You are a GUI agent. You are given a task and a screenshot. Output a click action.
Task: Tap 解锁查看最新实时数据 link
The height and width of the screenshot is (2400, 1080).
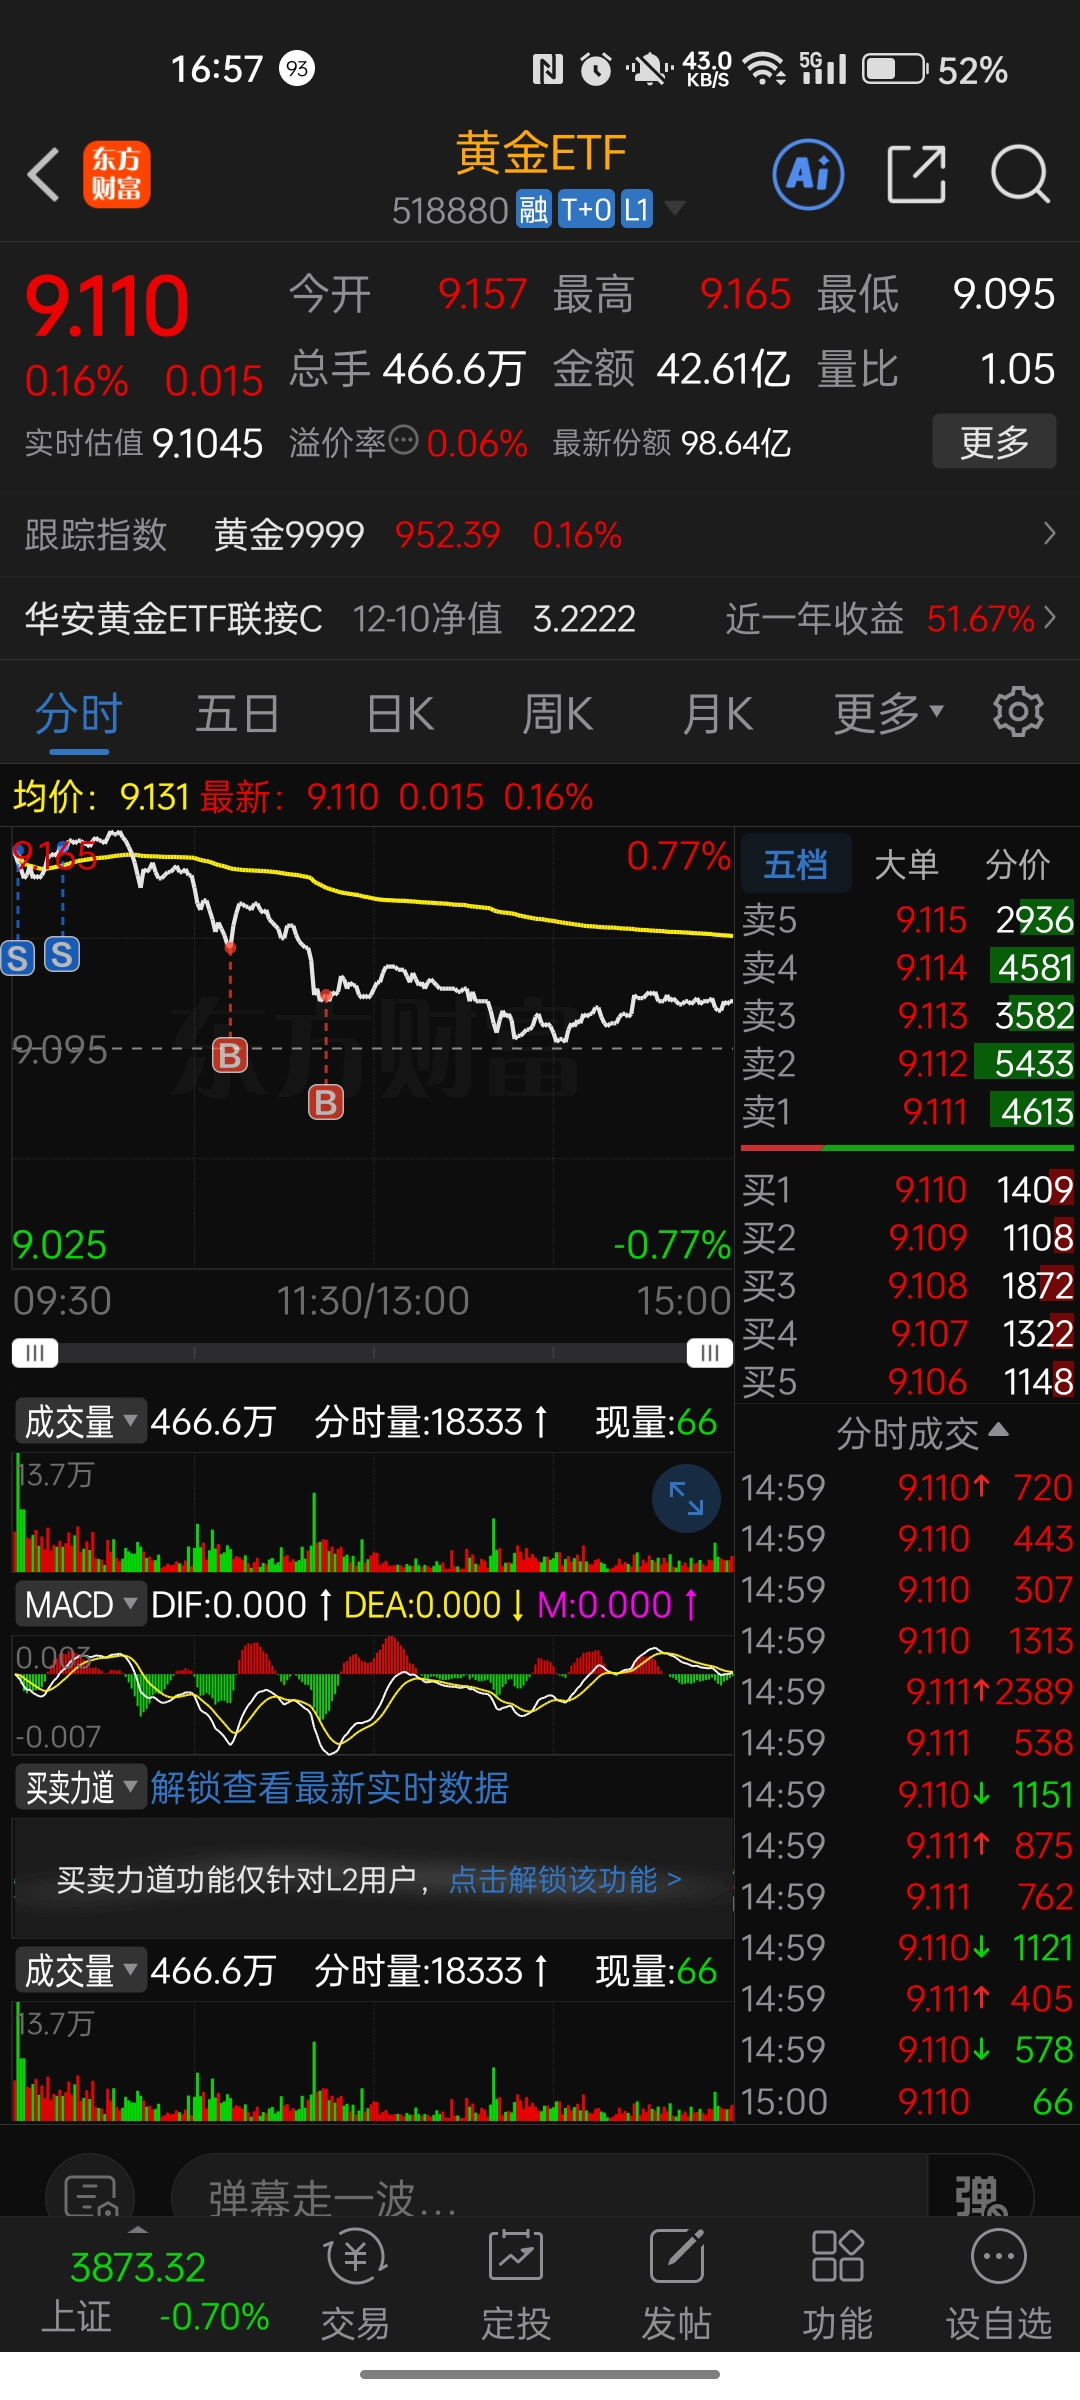329,1787
